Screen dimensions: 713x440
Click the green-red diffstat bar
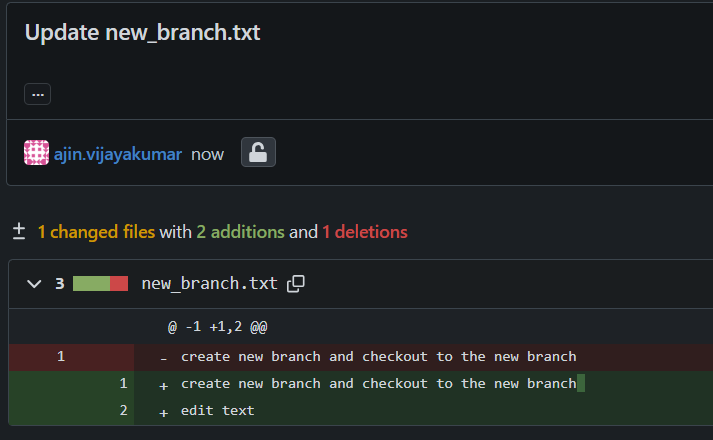(x=100, y=284)
